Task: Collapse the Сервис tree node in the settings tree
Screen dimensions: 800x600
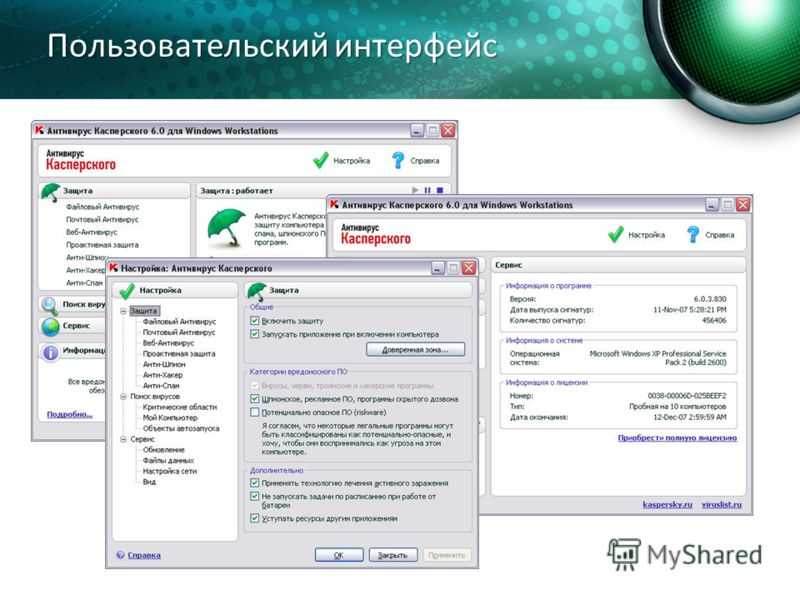Action: (123, 439)
